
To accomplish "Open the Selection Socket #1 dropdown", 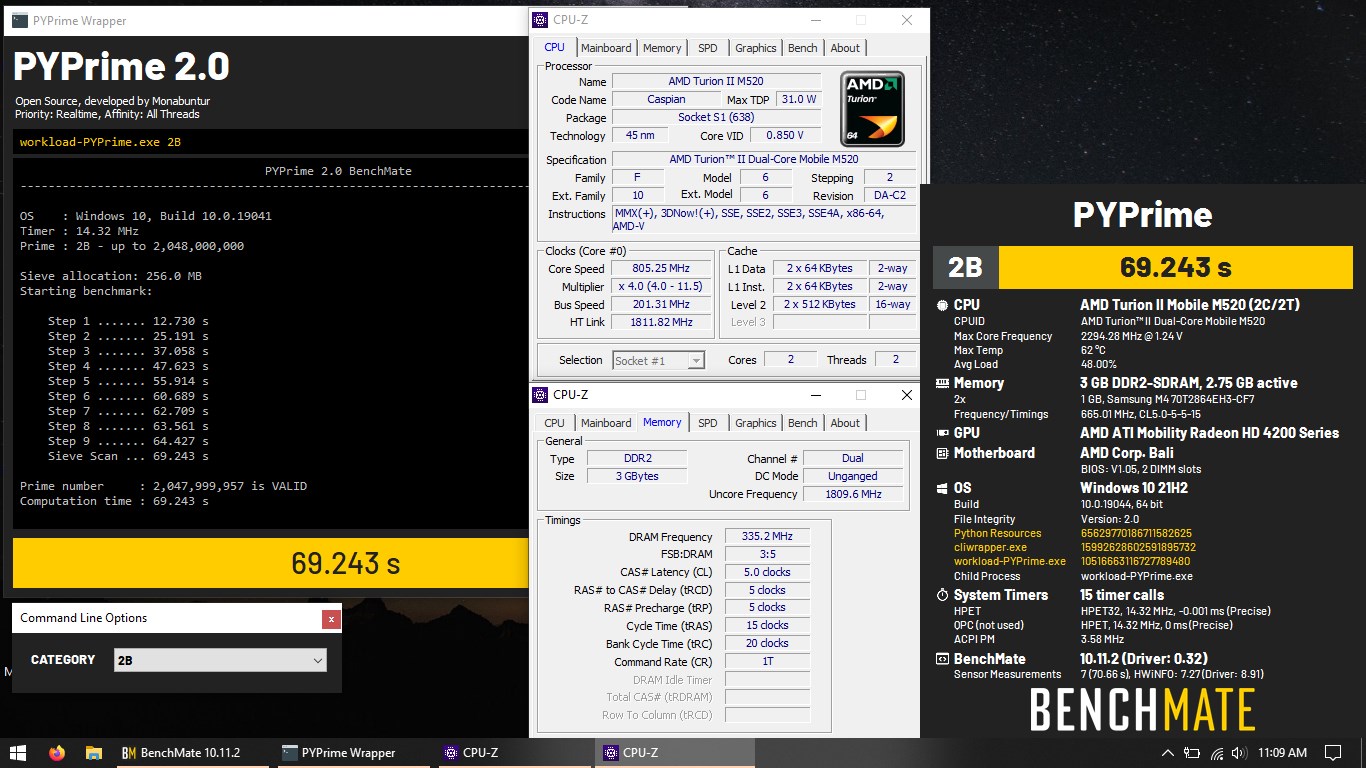I will [x=658, y=360].
